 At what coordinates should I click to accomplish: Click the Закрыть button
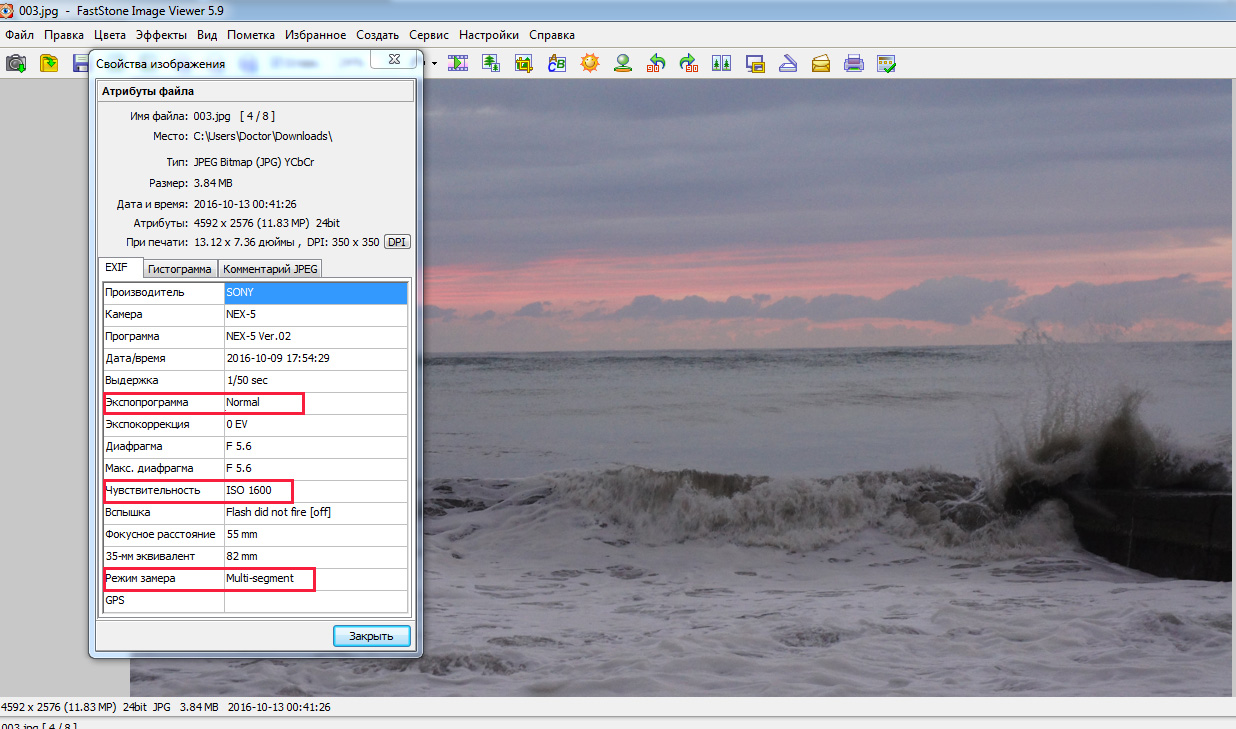[371, 636]
